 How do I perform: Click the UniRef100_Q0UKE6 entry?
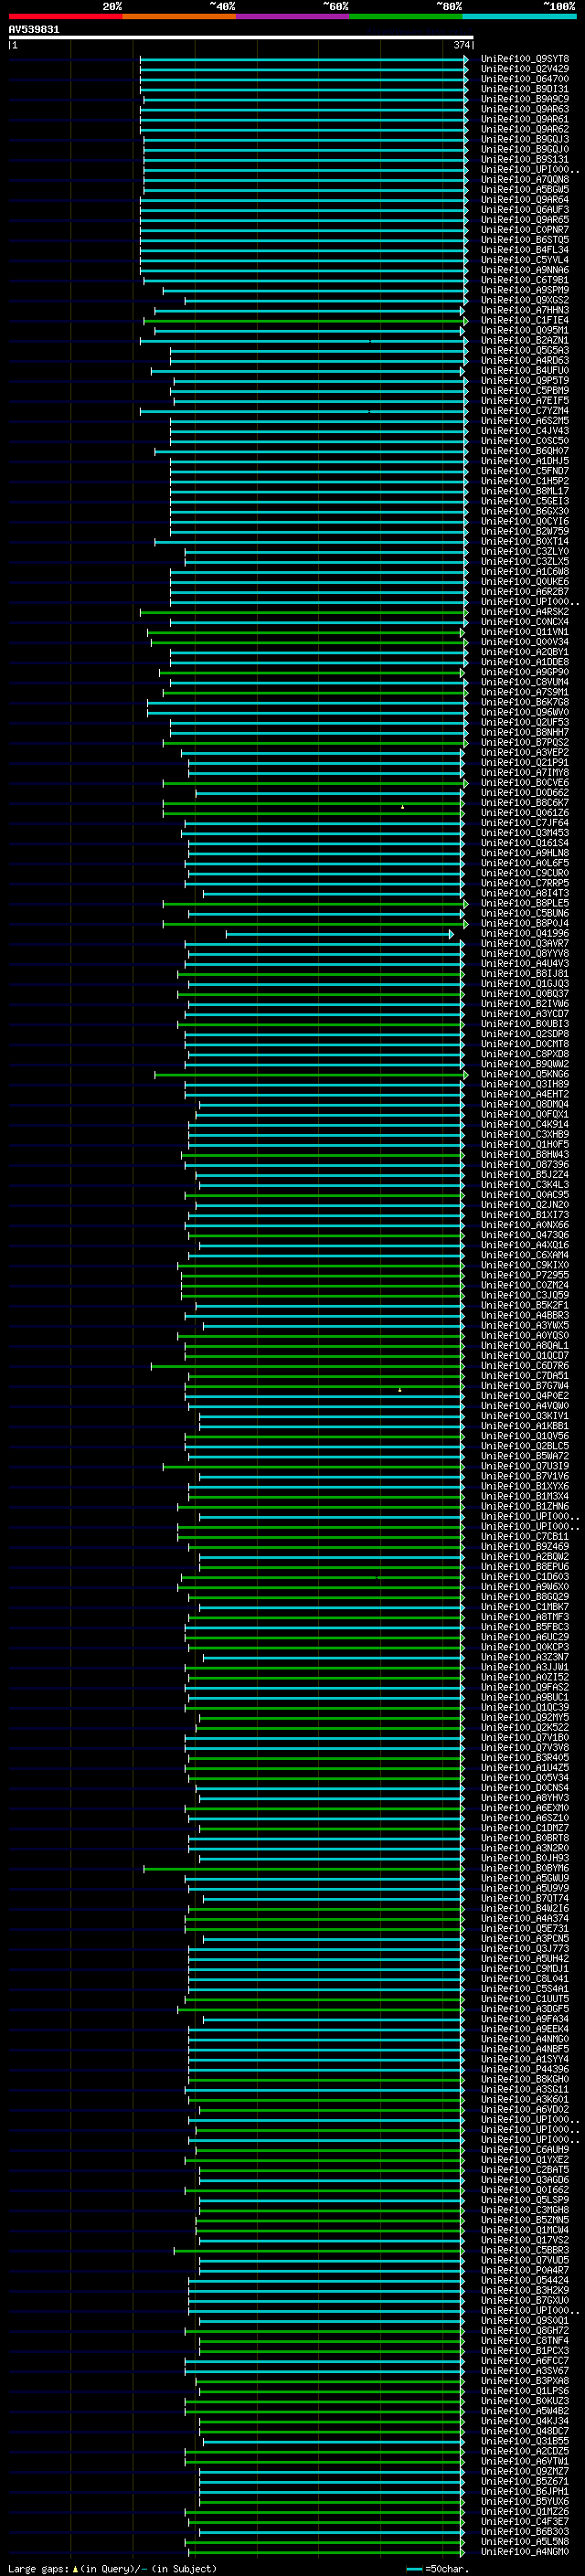coord(525,582)
